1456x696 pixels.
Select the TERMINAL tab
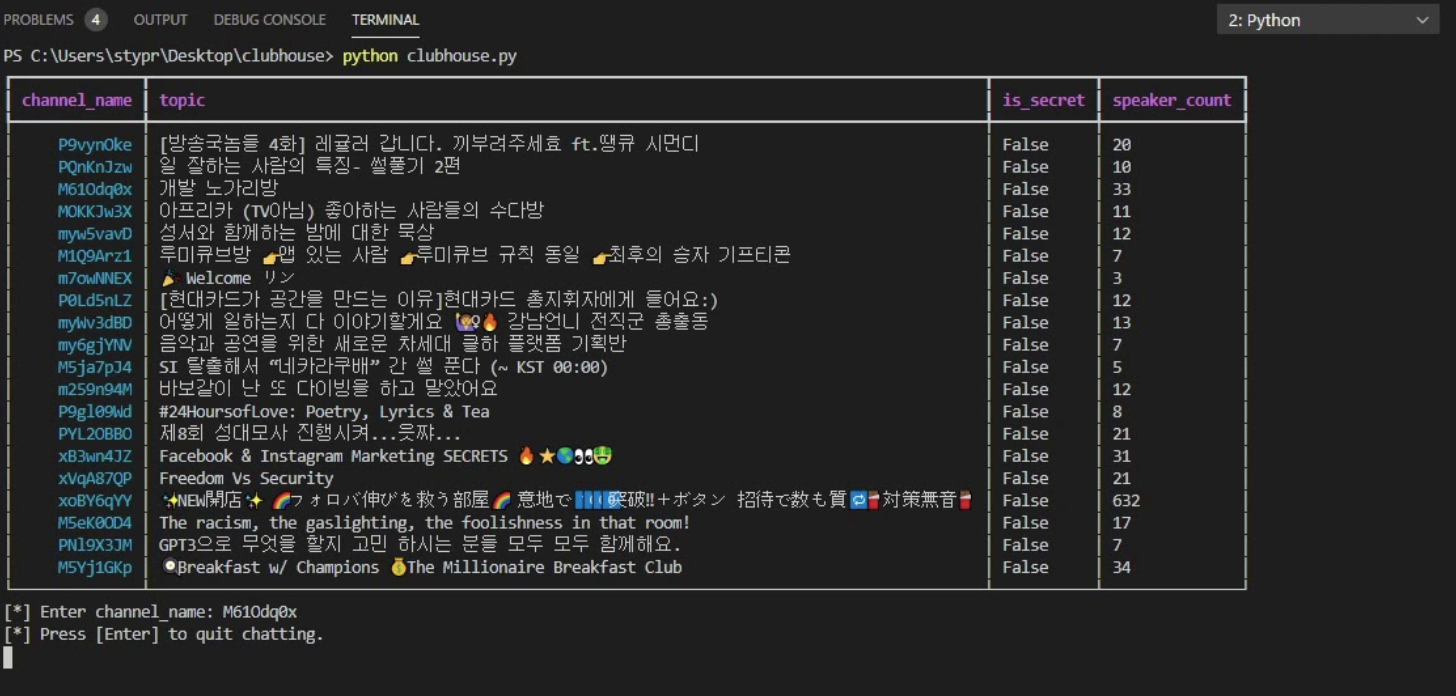point(384,19)
